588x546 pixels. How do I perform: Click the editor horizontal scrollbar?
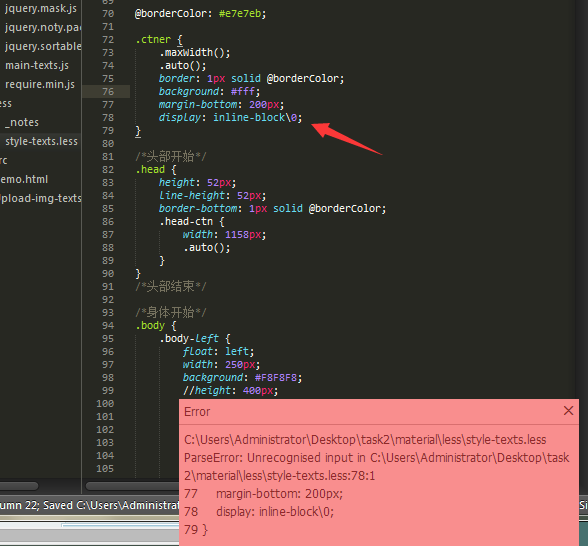coord(132,486)
